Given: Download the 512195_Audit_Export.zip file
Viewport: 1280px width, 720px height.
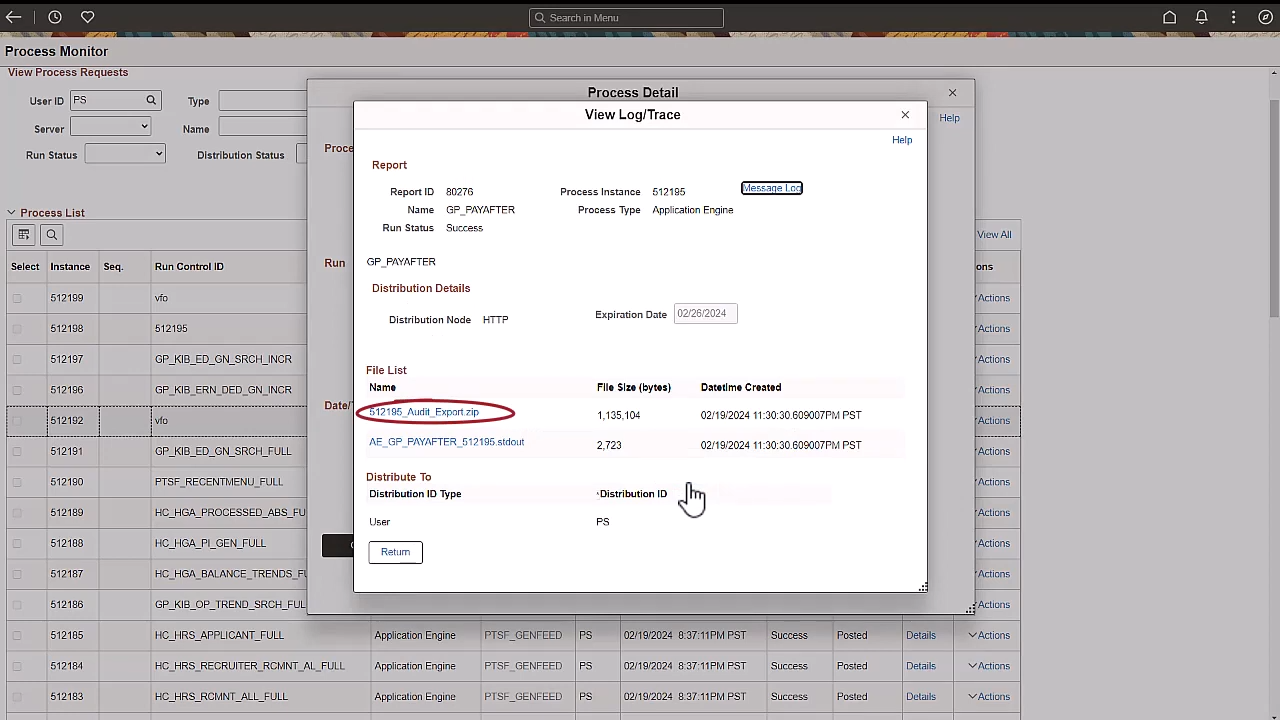Looking at the screenshot, I should [x=423, y=411].
